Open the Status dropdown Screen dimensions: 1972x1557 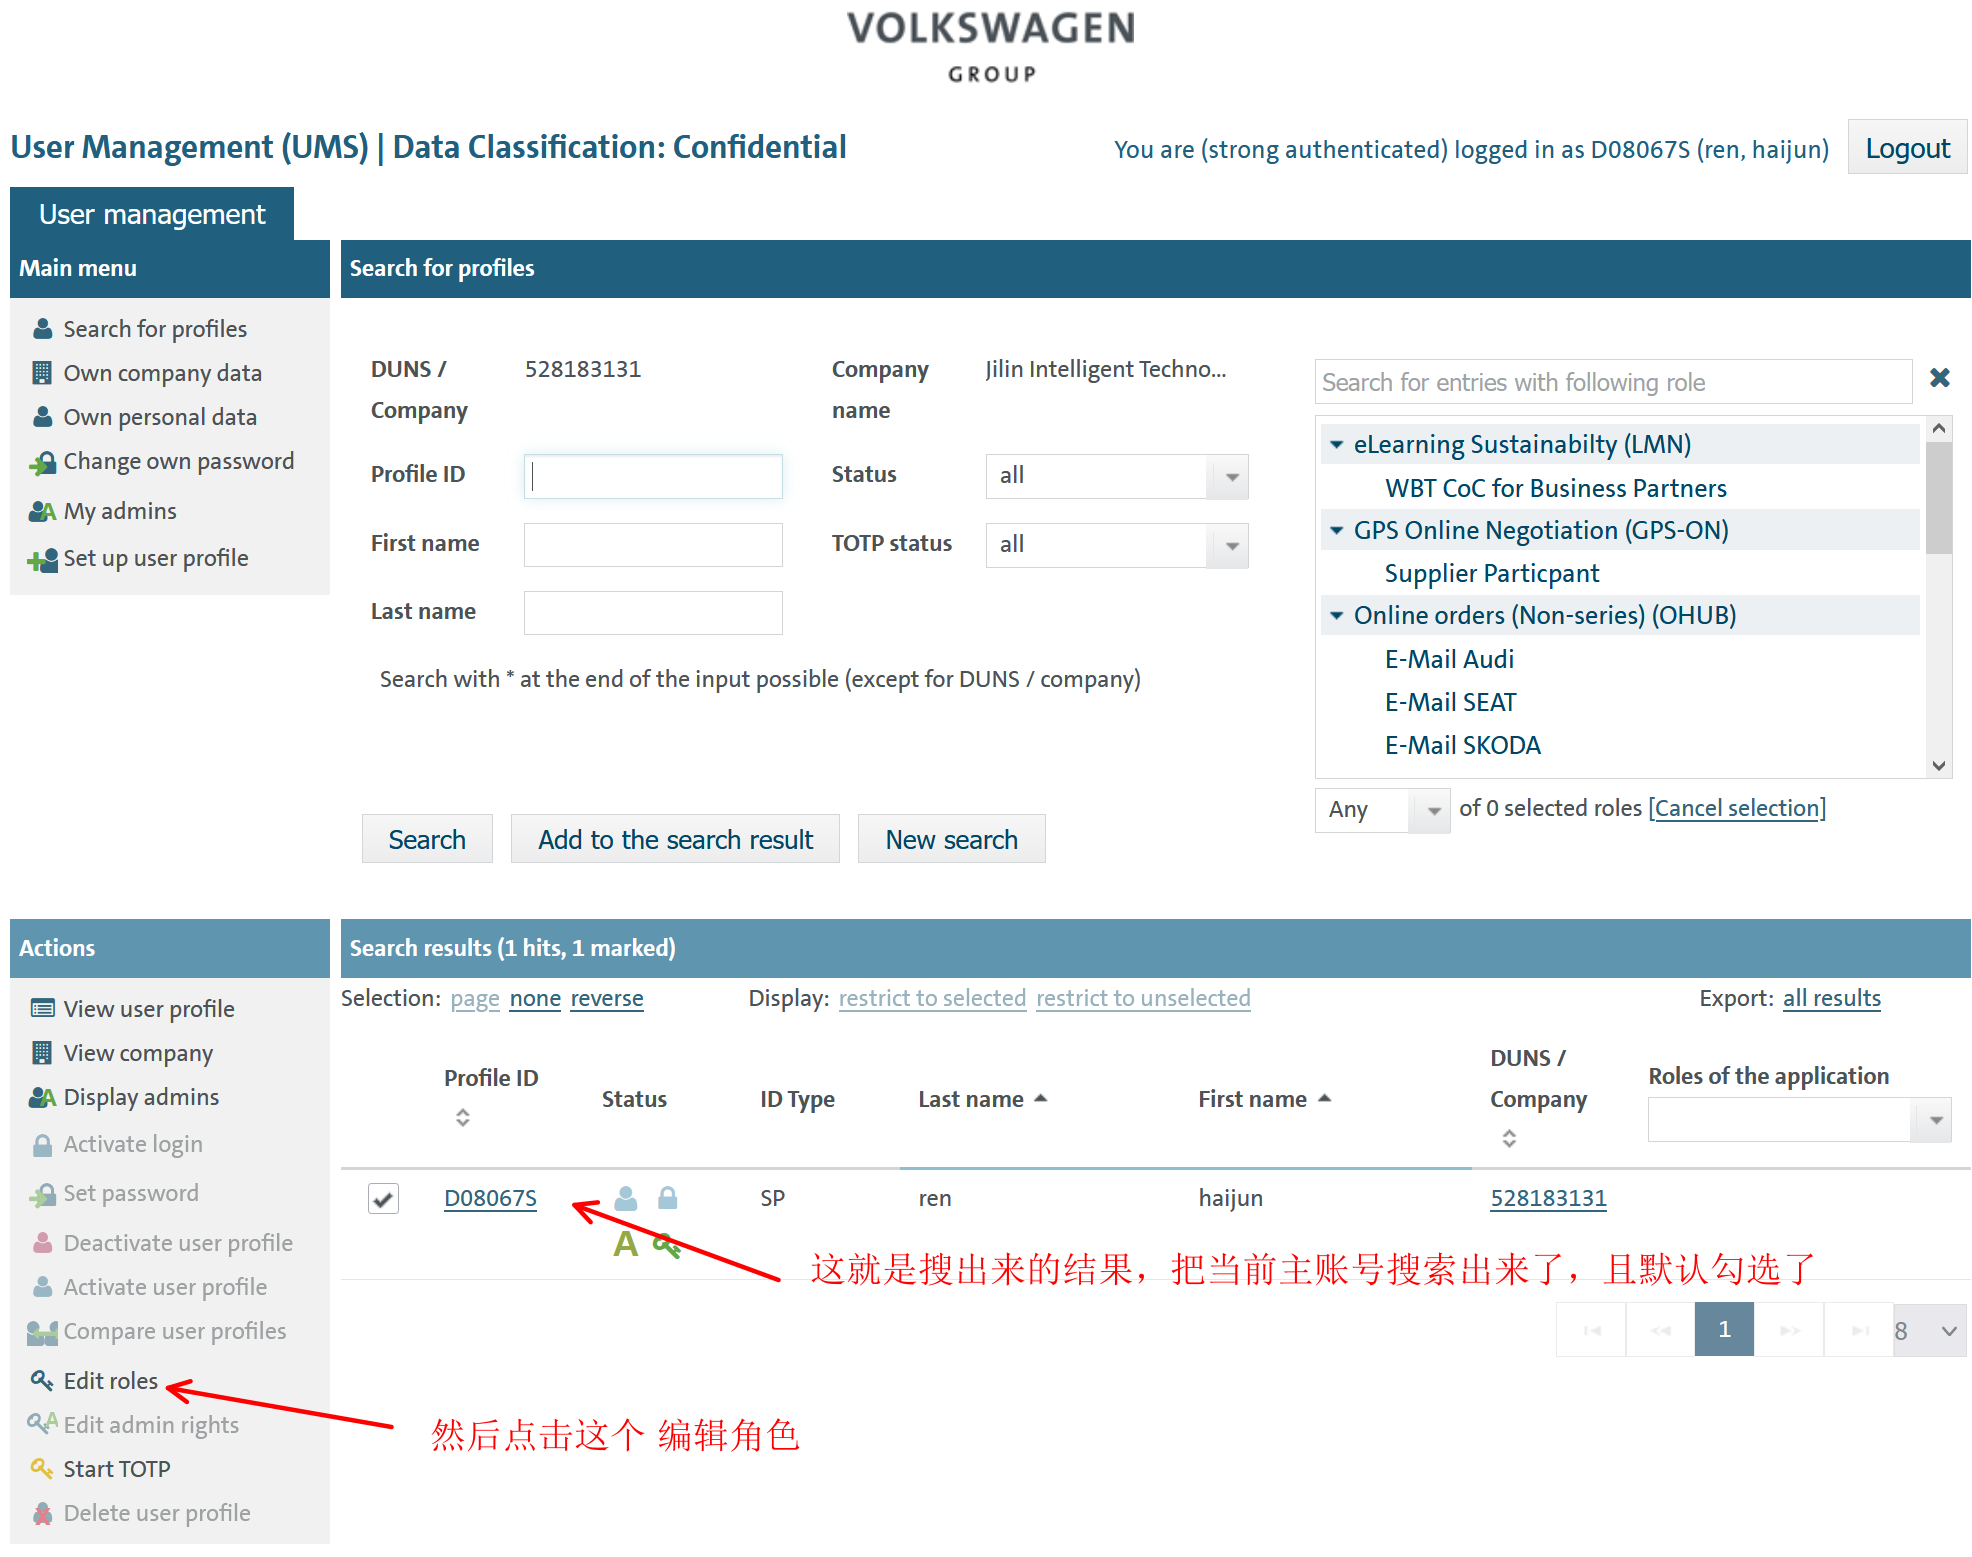(x=1116, y=476)
